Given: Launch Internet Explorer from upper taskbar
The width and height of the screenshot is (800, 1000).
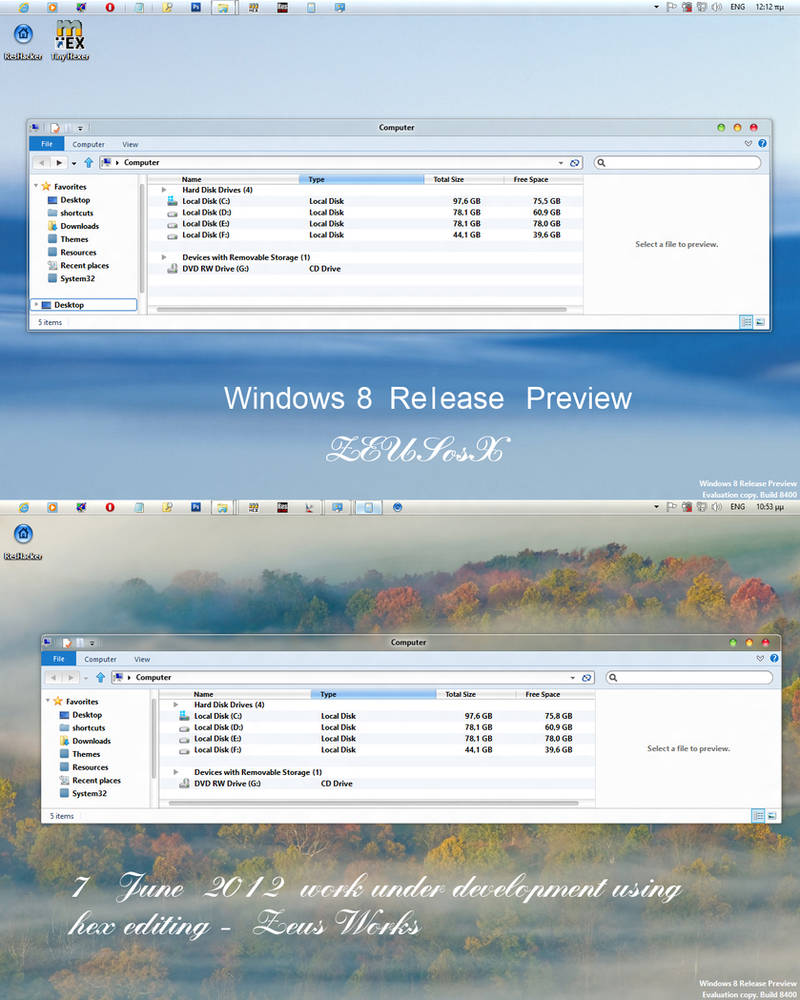Looking at the screenshot, I should 24,8.
